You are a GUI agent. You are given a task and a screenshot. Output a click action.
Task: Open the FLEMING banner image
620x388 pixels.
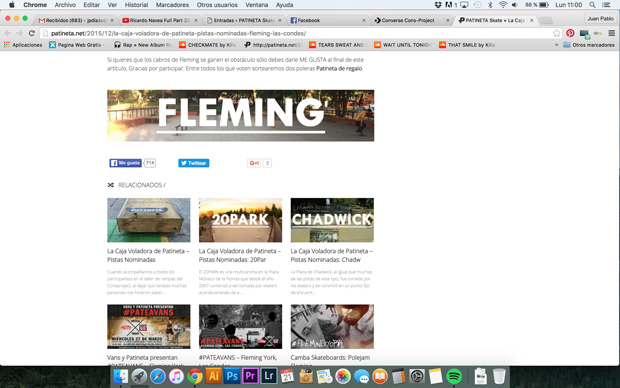click(x=240, y=115)
